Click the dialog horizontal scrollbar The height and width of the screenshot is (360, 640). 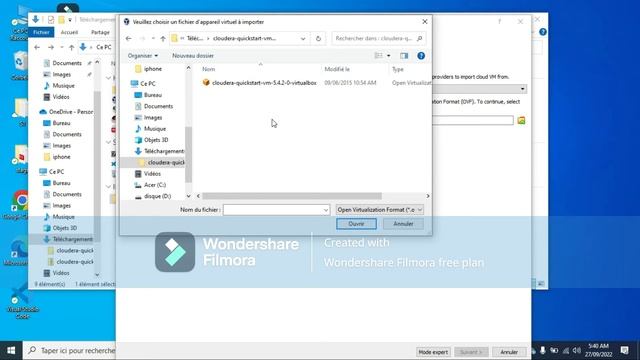coord(292,196)
